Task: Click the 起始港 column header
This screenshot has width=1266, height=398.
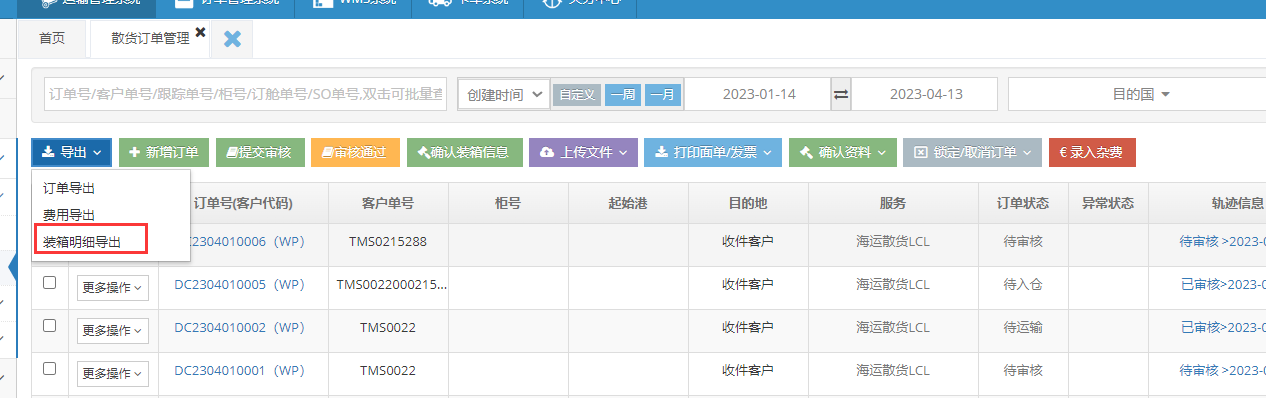Action: tap(628, 203)
